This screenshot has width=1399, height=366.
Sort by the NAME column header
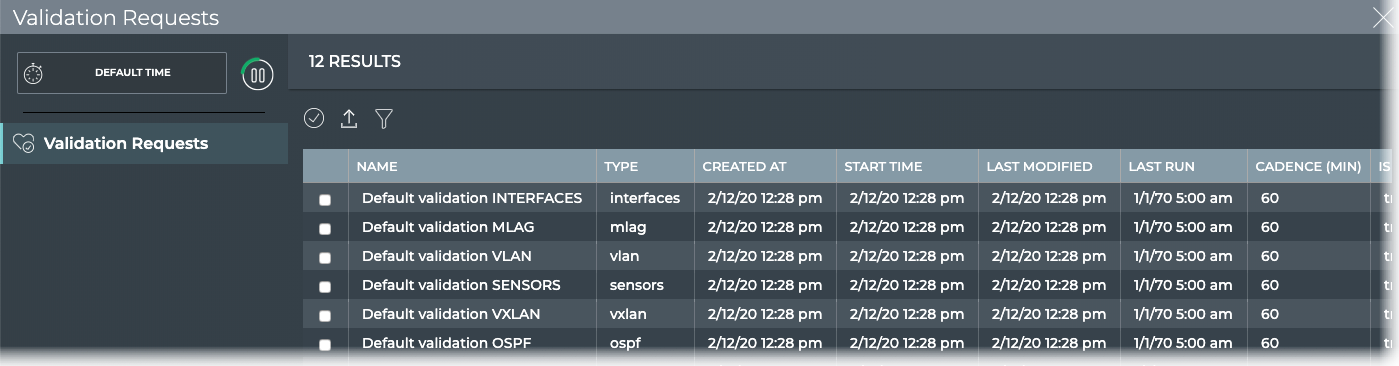click(377, 166)
